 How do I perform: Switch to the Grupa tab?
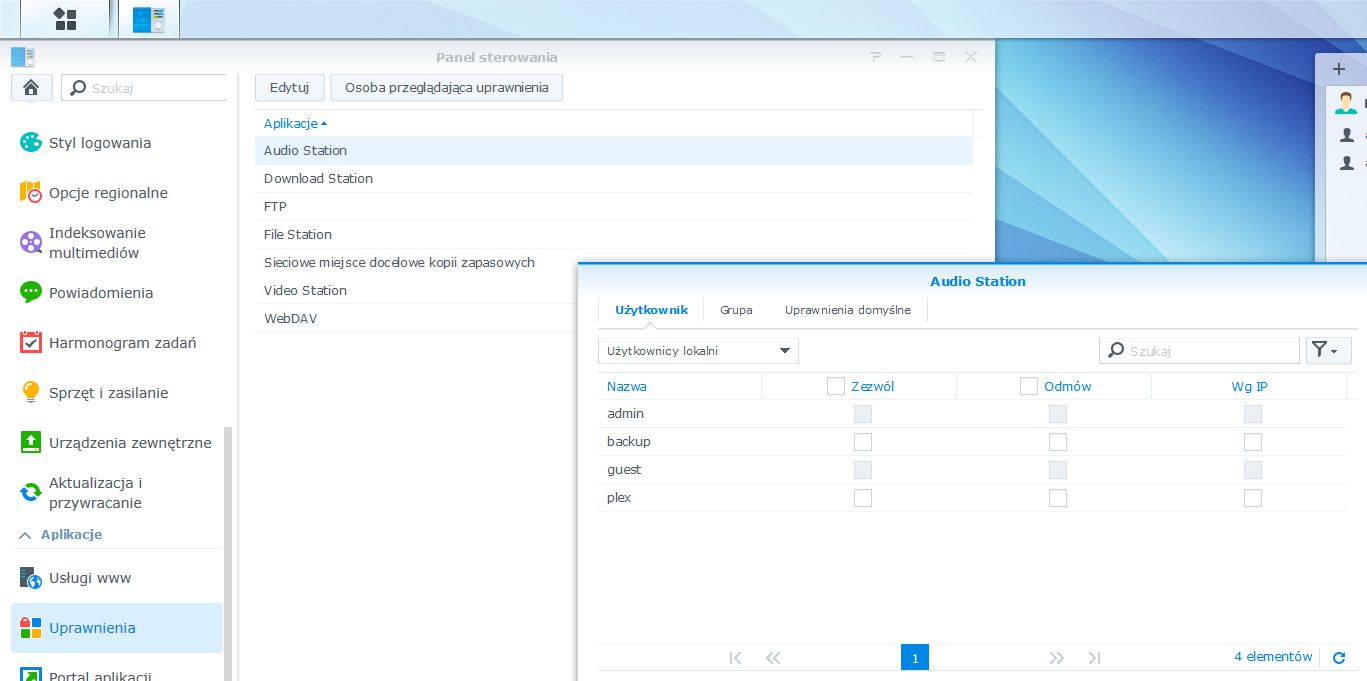(736, 310)
